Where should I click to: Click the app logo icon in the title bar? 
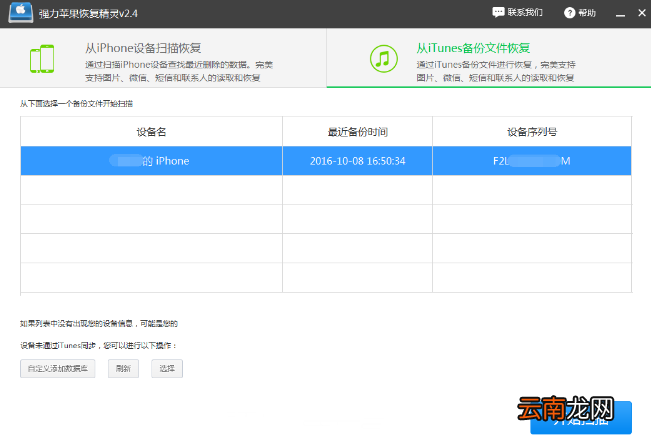click(x=20, y=12)
